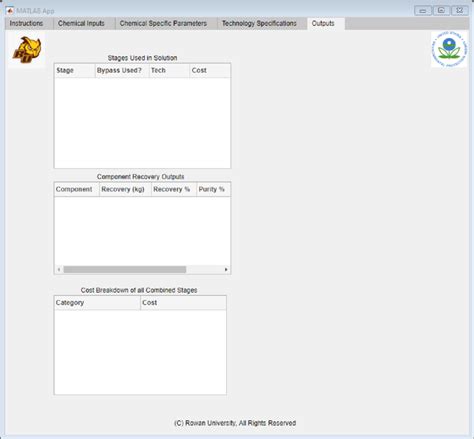Maximize the MATLAB App window
Screen dimensions: 474x439
click(441, 10)
